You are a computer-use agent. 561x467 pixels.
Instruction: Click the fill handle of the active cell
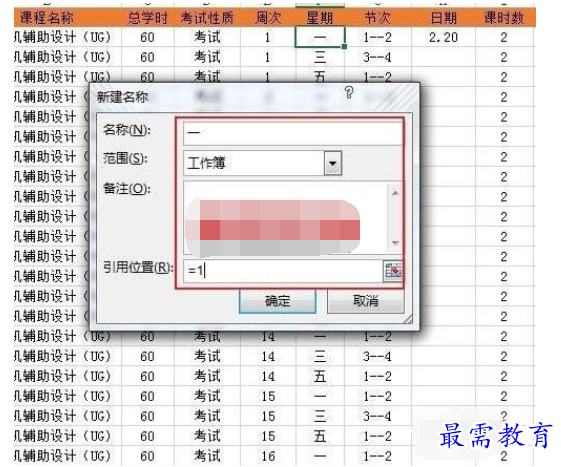(x=344, y=47)
